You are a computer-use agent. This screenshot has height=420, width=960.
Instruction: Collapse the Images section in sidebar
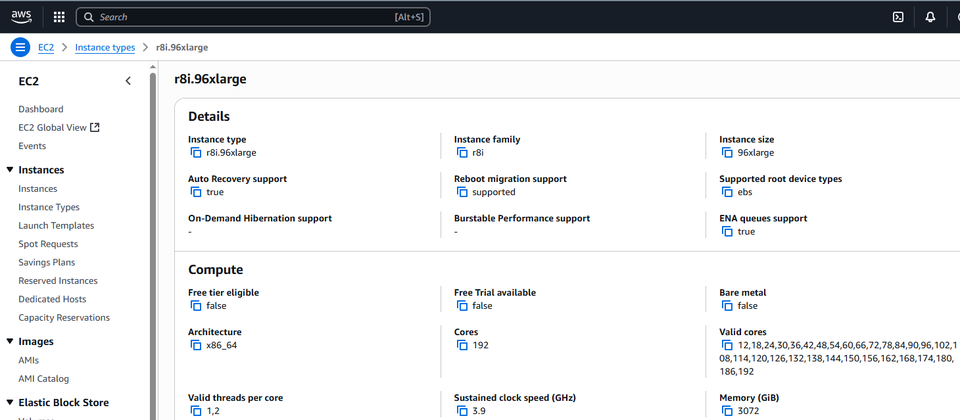[x=10, y=341]
